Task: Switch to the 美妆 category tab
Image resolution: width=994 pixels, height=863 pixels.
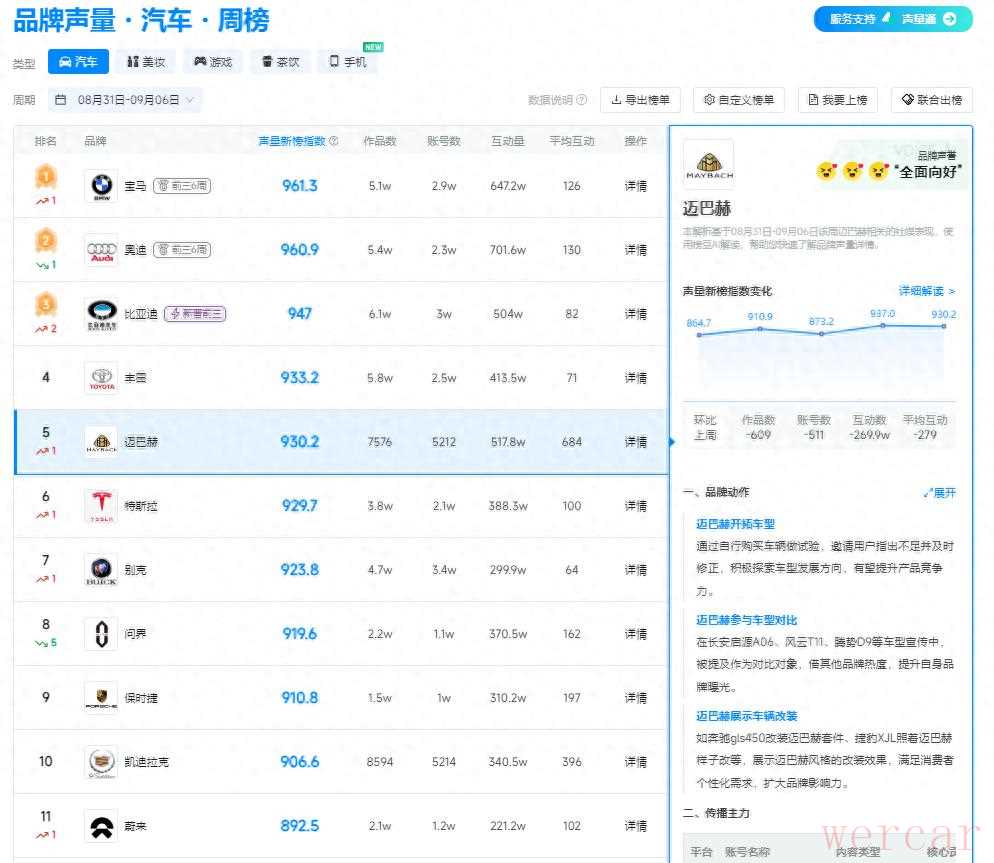Action: point(146,62)
